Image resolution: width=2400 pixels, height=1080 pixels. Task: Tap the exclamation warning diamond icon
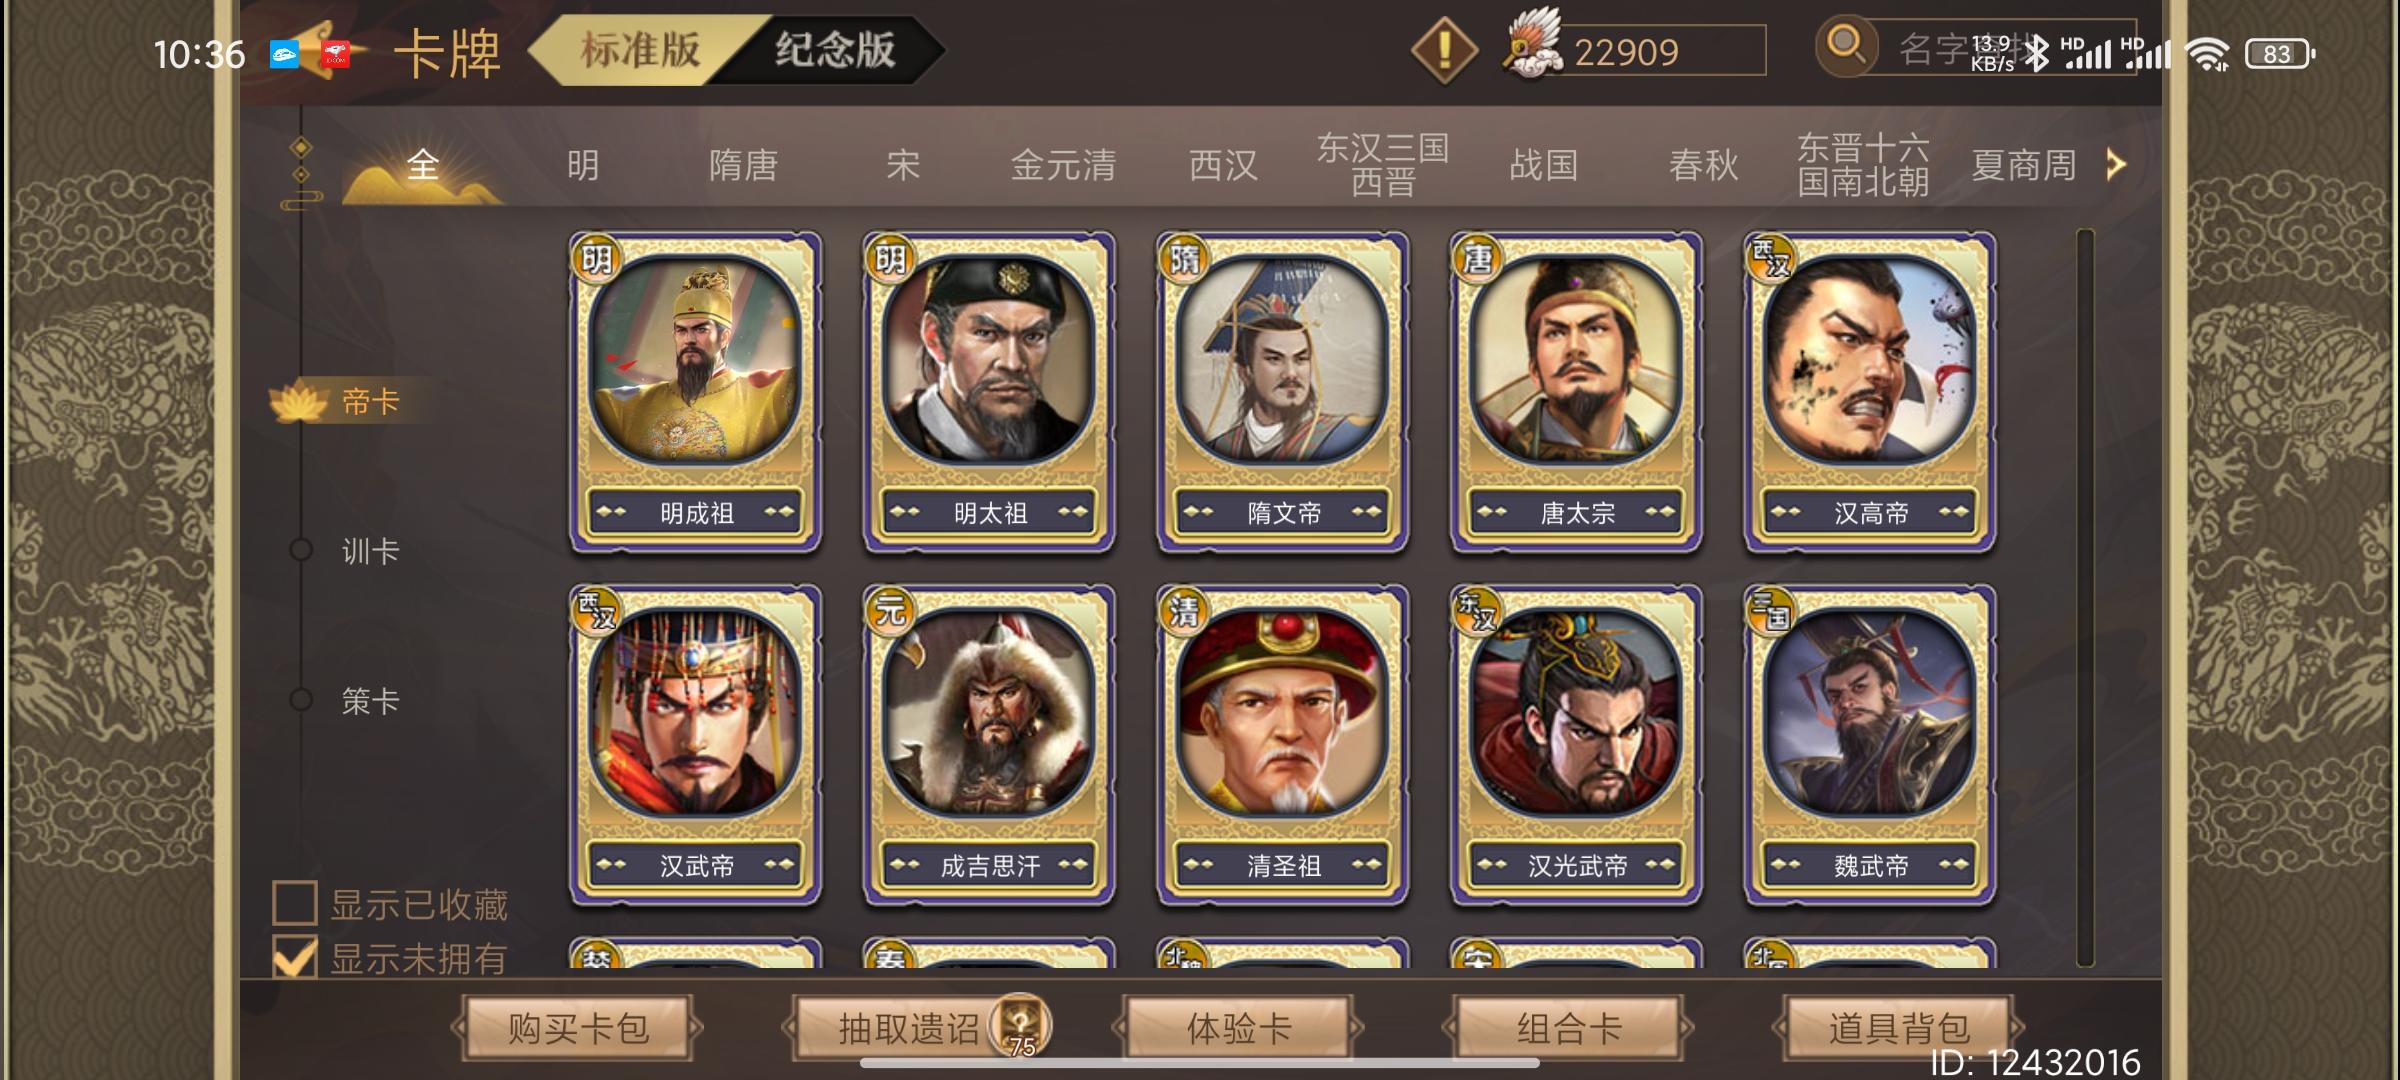click(1444, 50)
